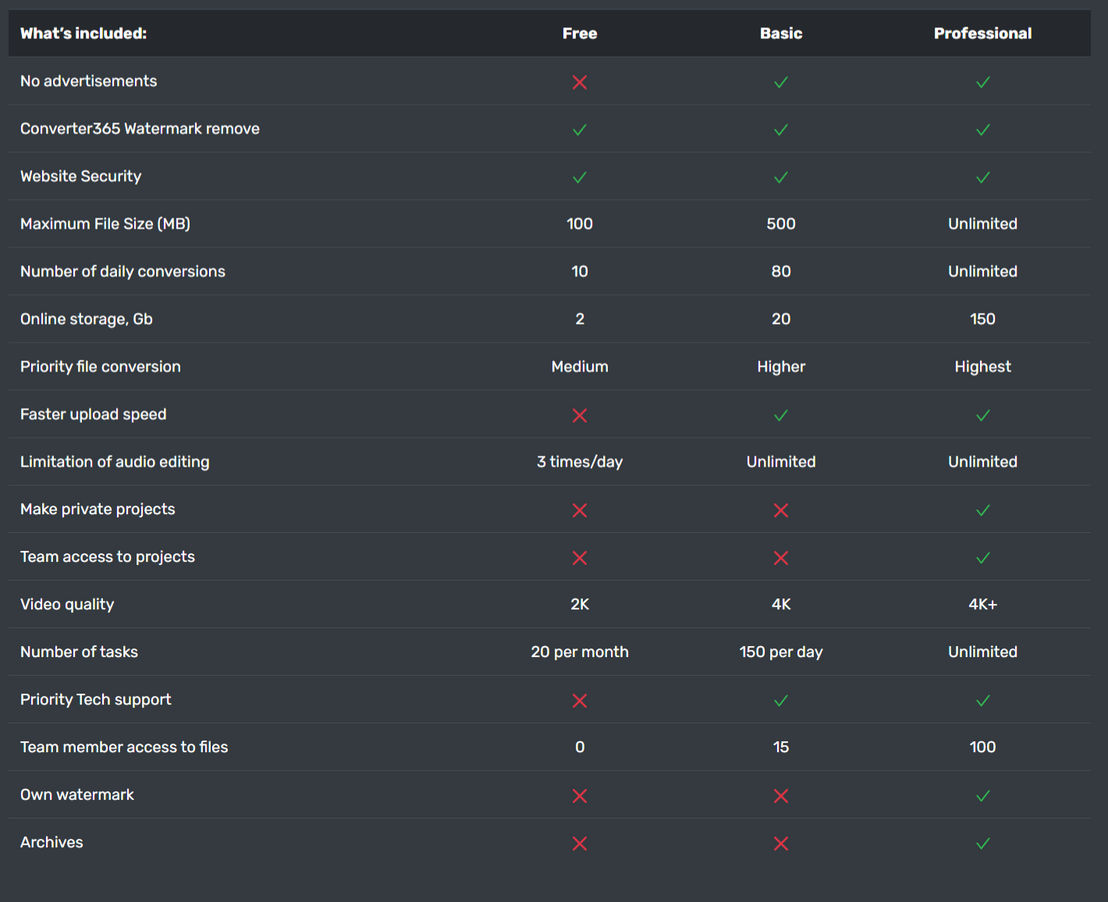The width and height of the screenshot is (1108, 902).
Task: Click the Faster upload speed cross under Free
Action: coord(579,415)
